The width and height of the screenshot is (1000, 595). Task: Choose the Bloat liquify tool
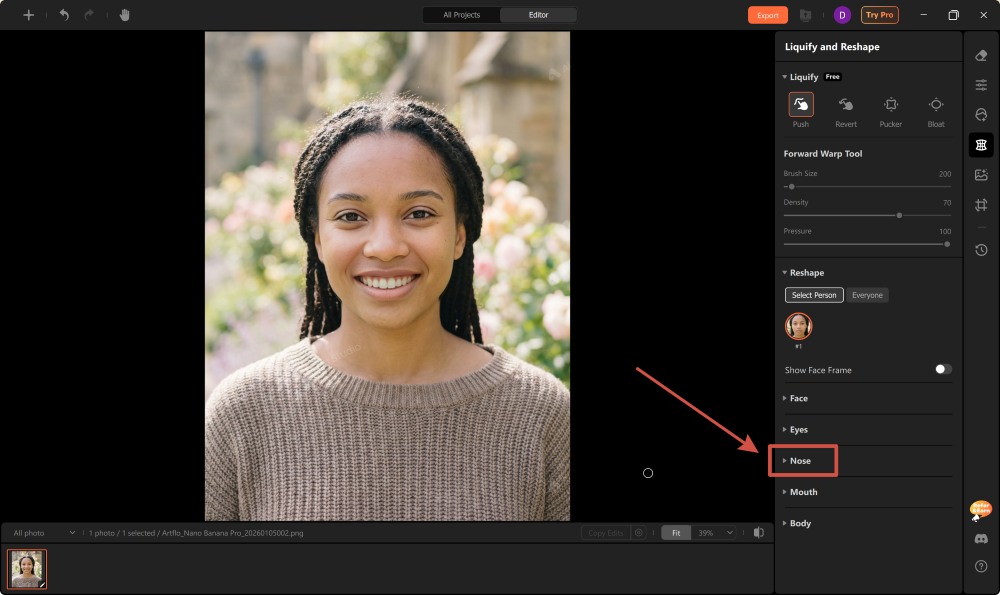coord(935,105)
